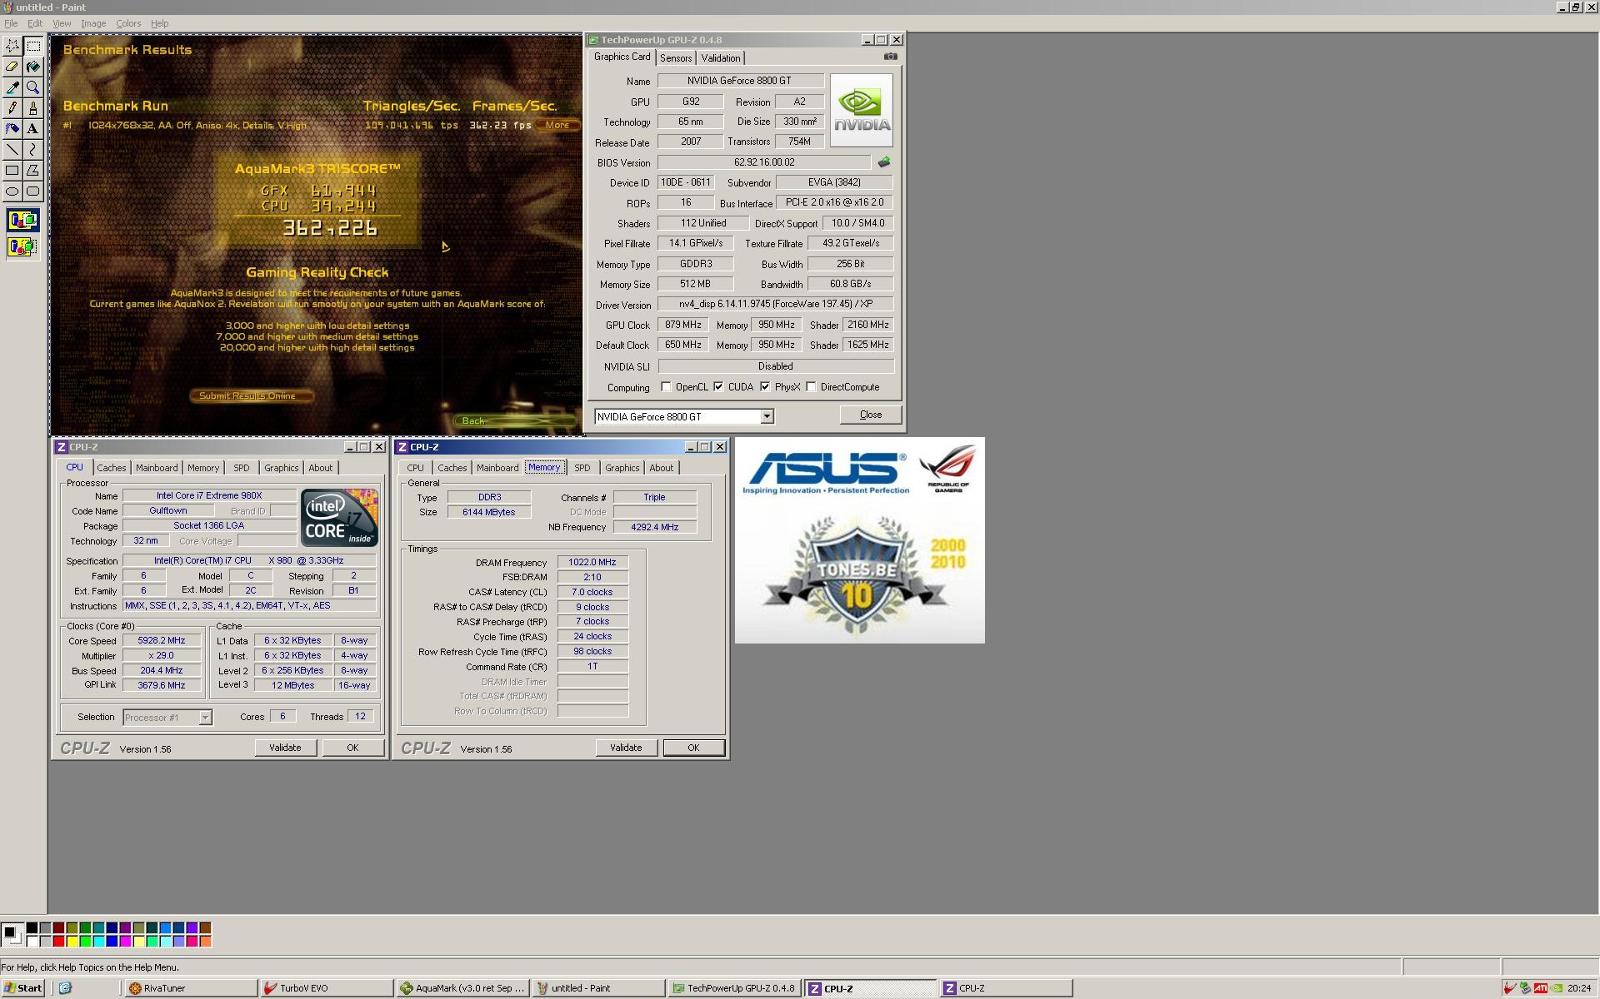Select the Ellipse shape tool

tap(12, 192)
